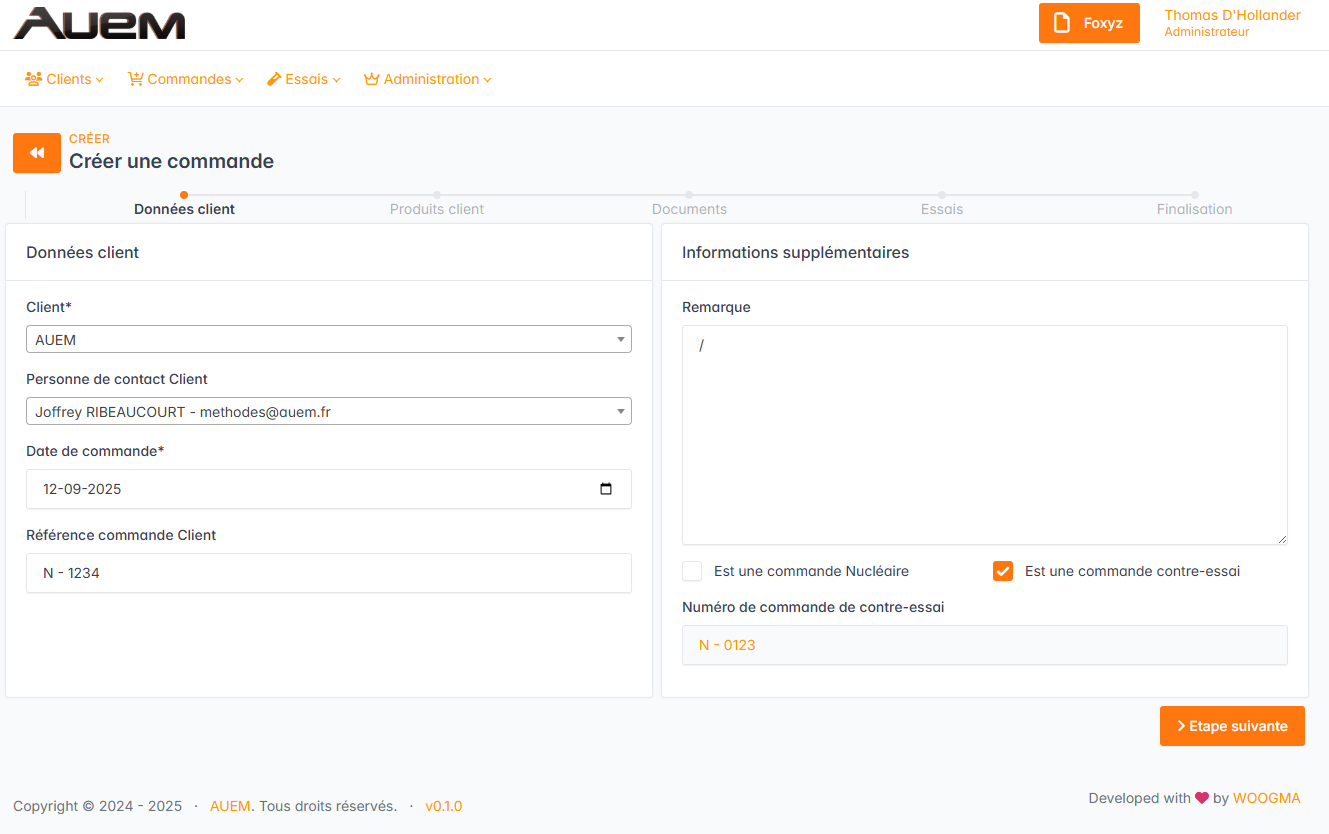The height and width of the screenshot is (834, 1329).
Task: Click the orange back arrow icon button
Action: tap(37, 153)
